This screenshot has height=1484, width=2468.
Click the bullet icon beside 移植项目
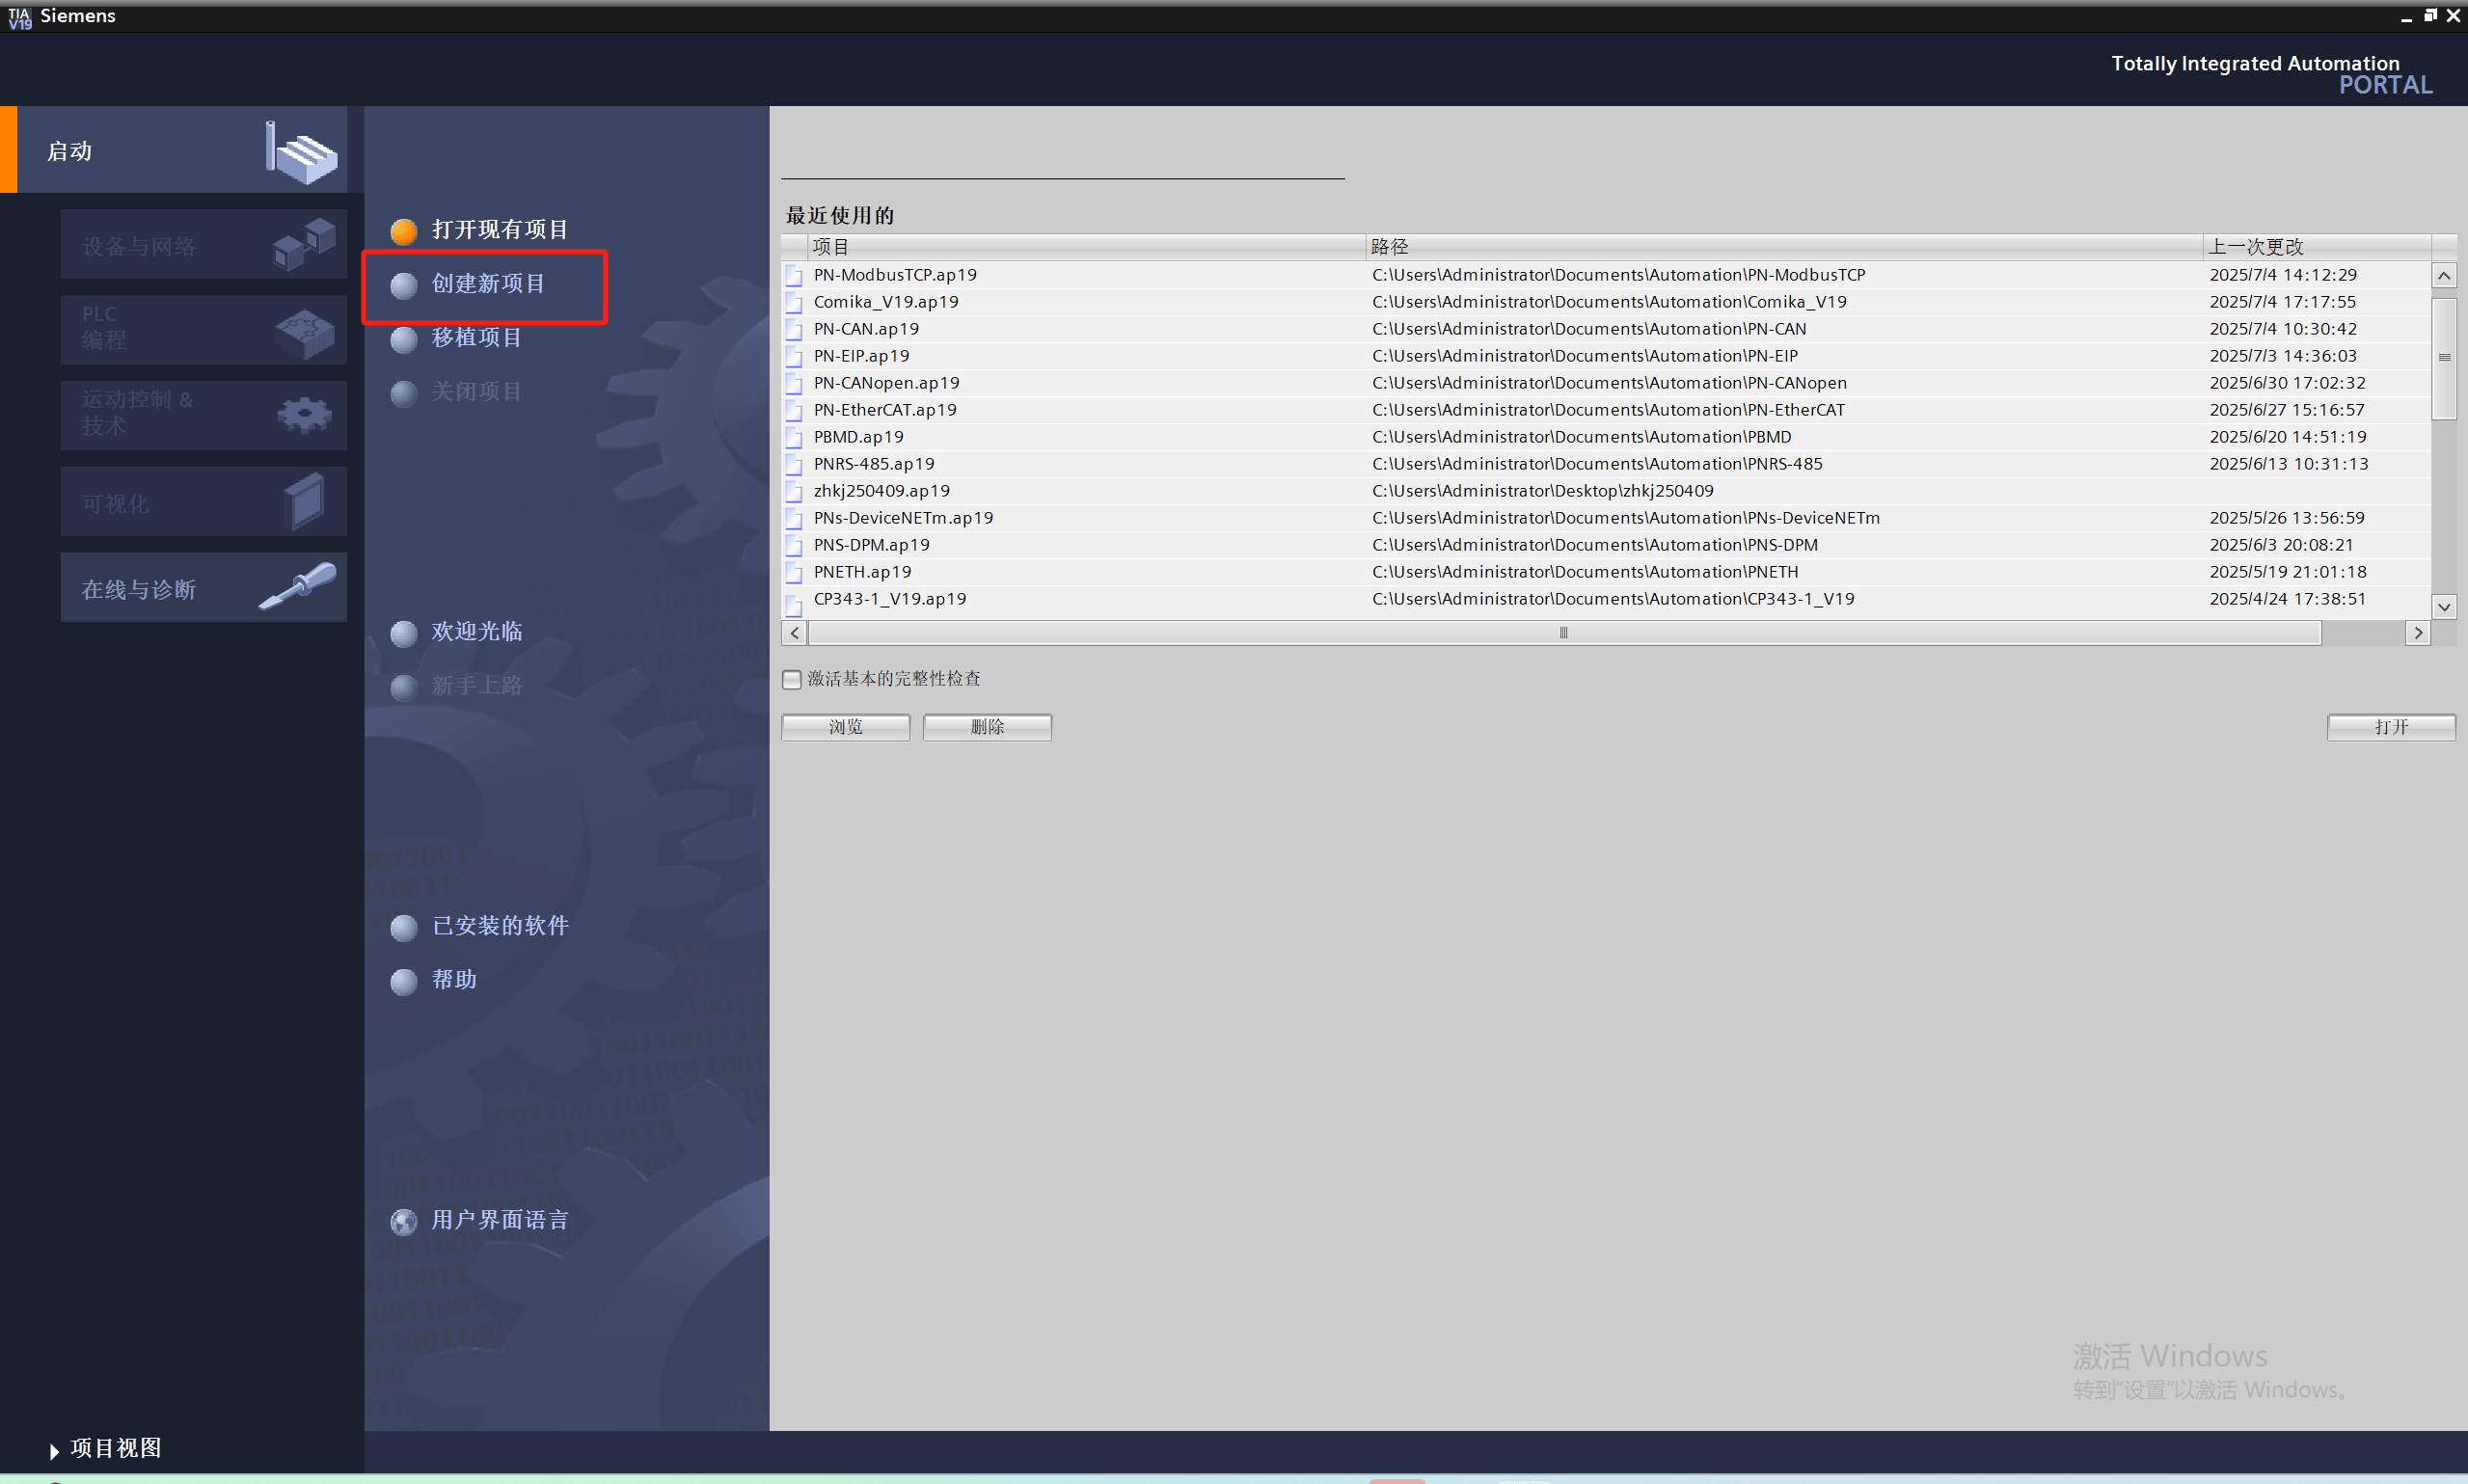[404, 340]
